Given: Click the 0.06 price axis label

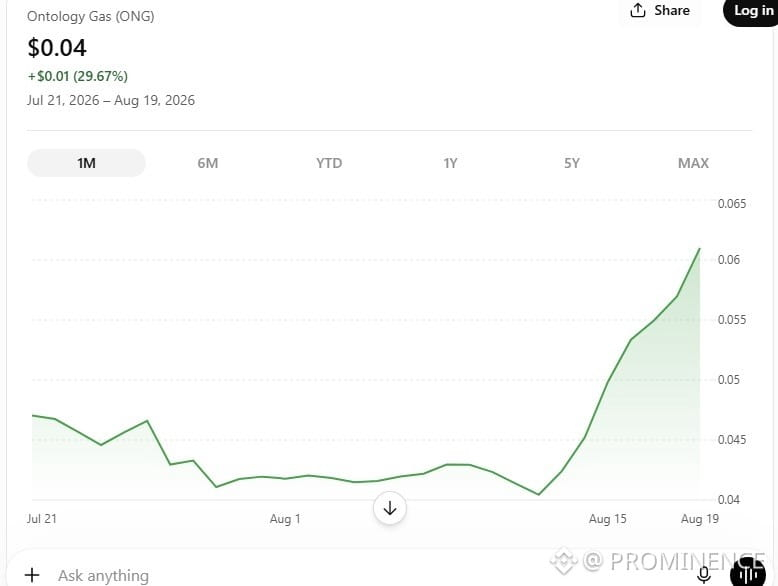Looking at the screenshot, I should click(728, 260).
